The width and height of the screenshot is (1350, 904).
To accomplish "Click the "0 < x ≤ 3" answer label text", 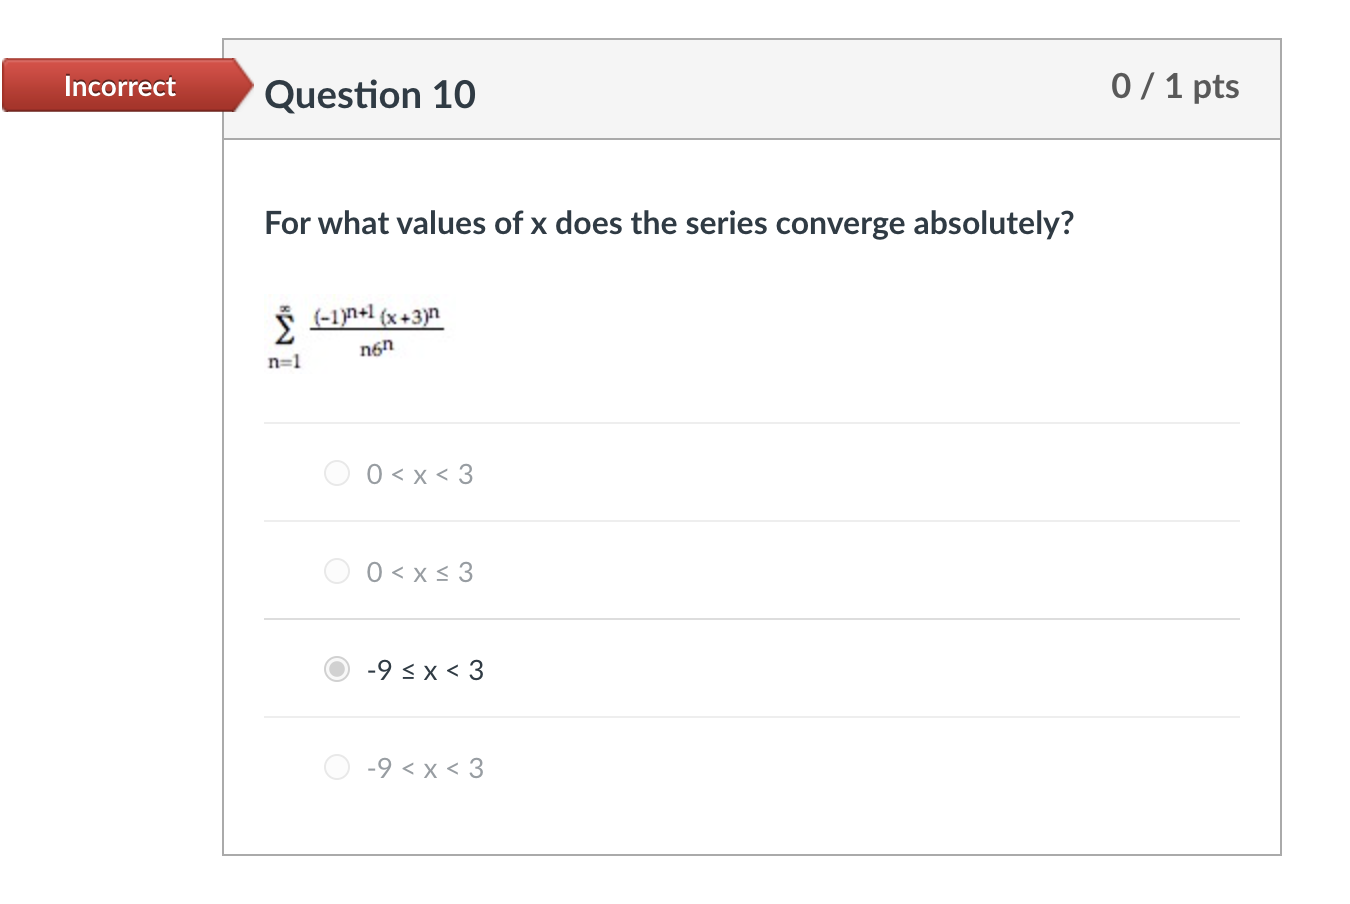I will point(420,572).
